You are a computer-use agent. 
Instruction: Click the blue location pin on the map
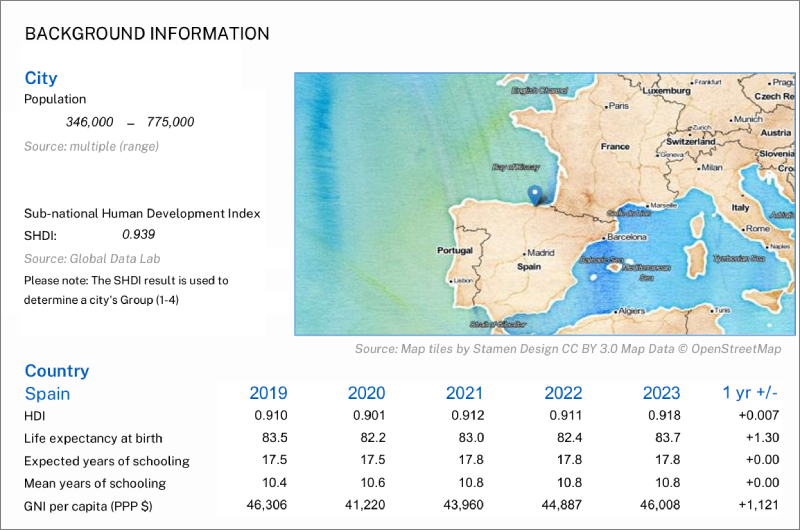535,195
